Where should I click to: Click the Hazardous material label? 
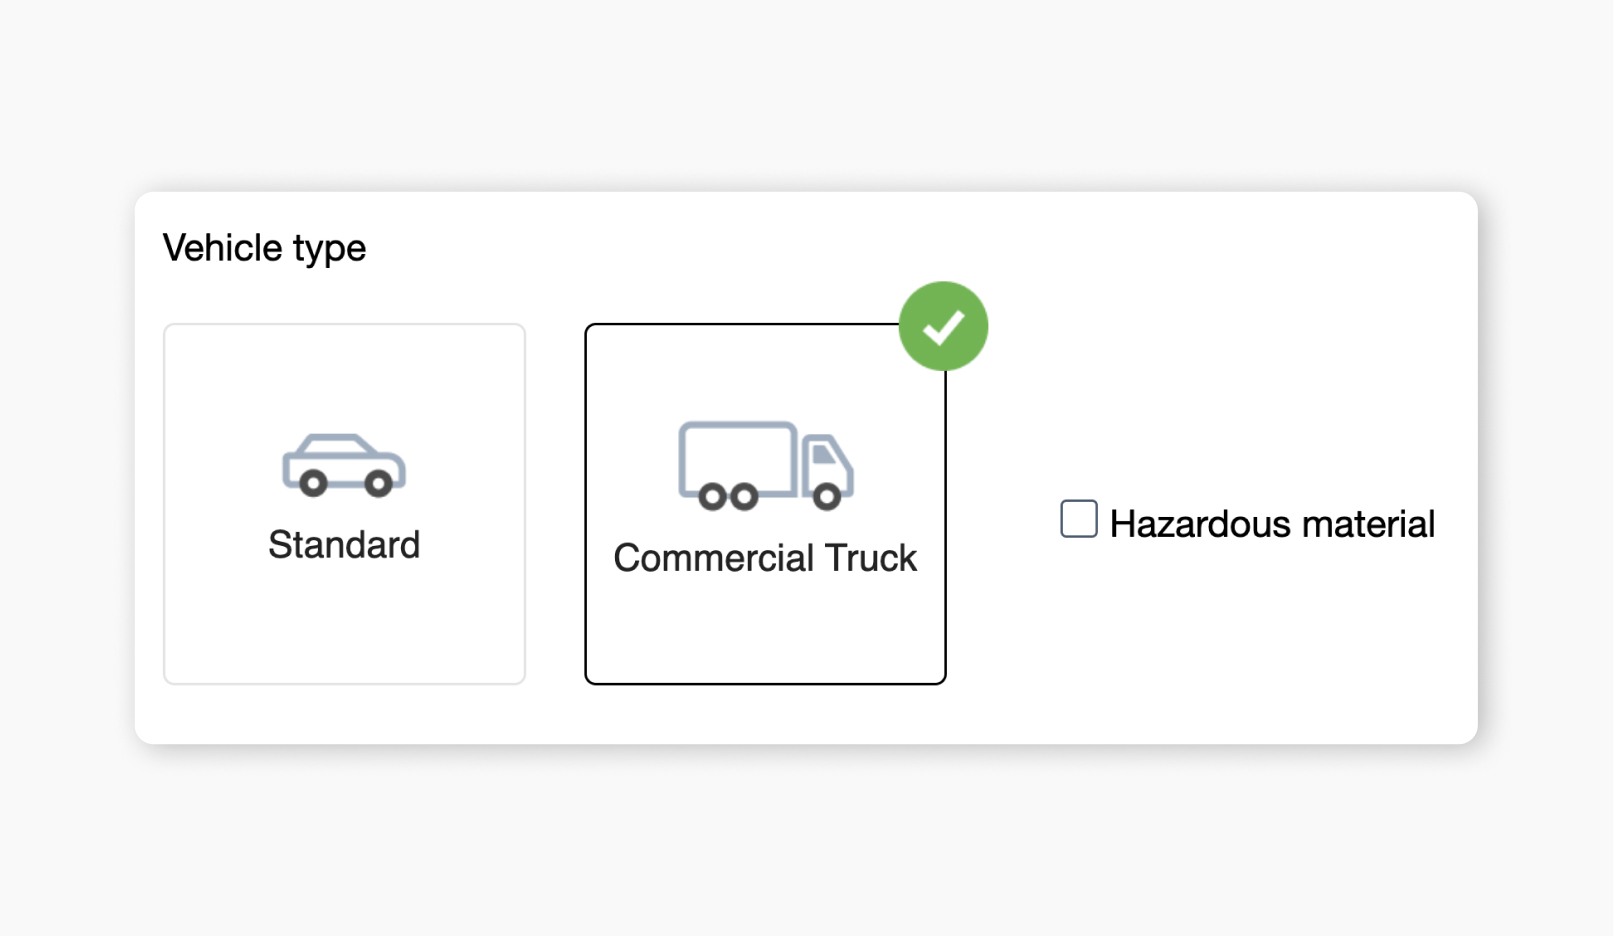[1272, 523]
